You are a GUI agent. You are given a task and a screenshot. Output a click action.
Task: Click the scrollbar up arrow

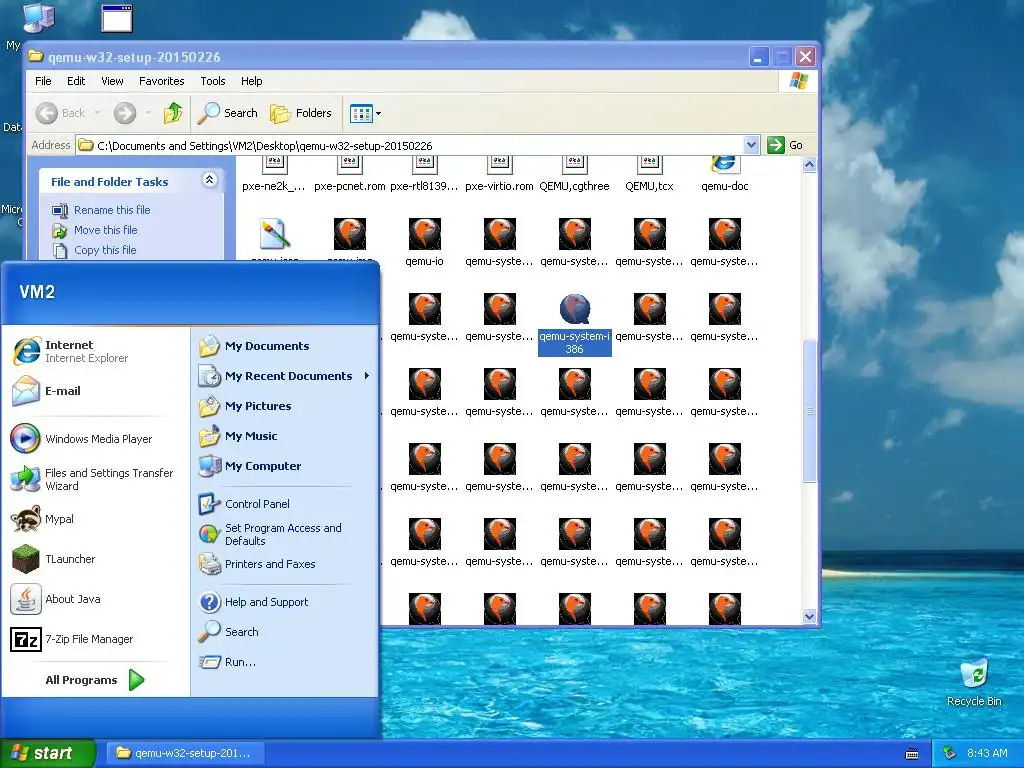point(809,165)
